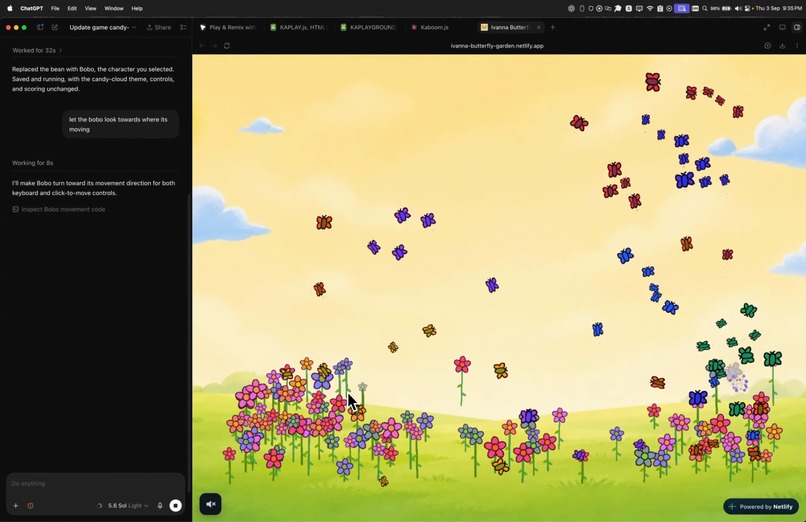This screenshot has height=522, width=806.
Task: Go forward in the preview browser
Action: 214,46
